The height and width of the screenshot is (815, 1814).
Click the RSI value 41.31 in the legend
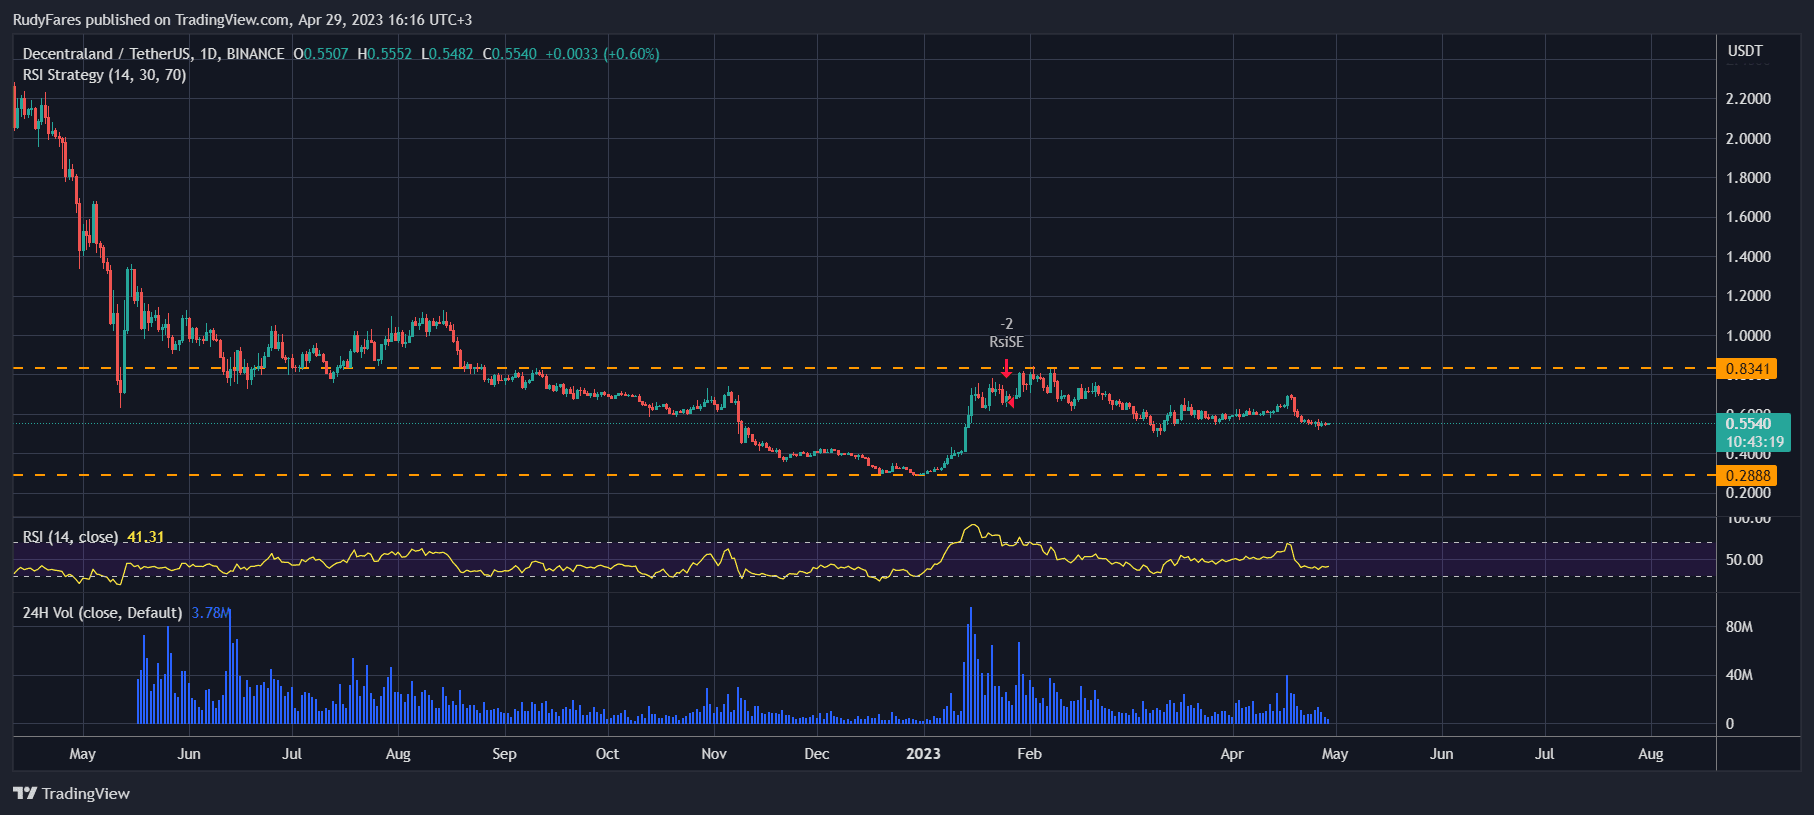pyautogui.click(x=146, y=537)
